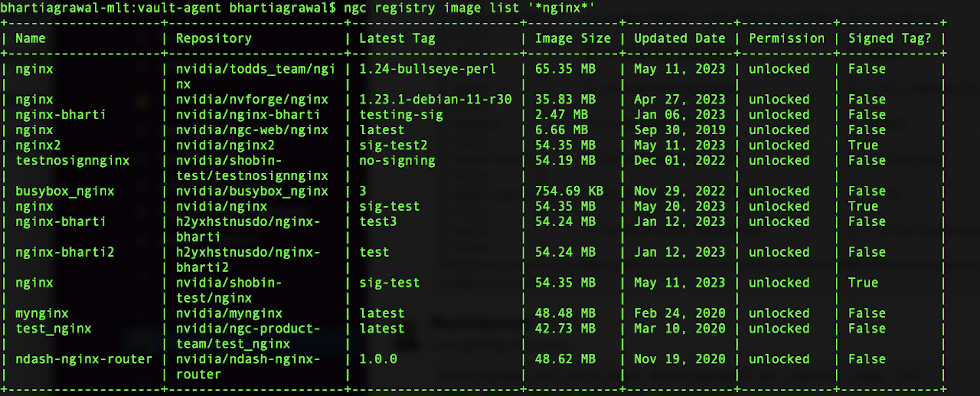This screenshot has width=980, height=396.
Task: Click repository 'nvidia/busybox_nginx'
Action: (x=252, y=191)
